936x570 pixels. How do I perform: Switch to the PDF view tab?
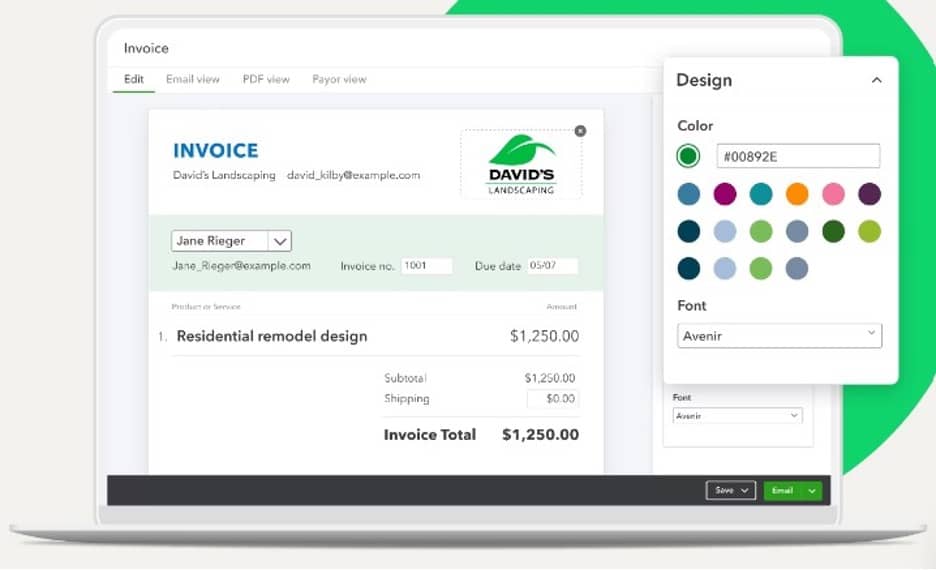pos(265,79)
